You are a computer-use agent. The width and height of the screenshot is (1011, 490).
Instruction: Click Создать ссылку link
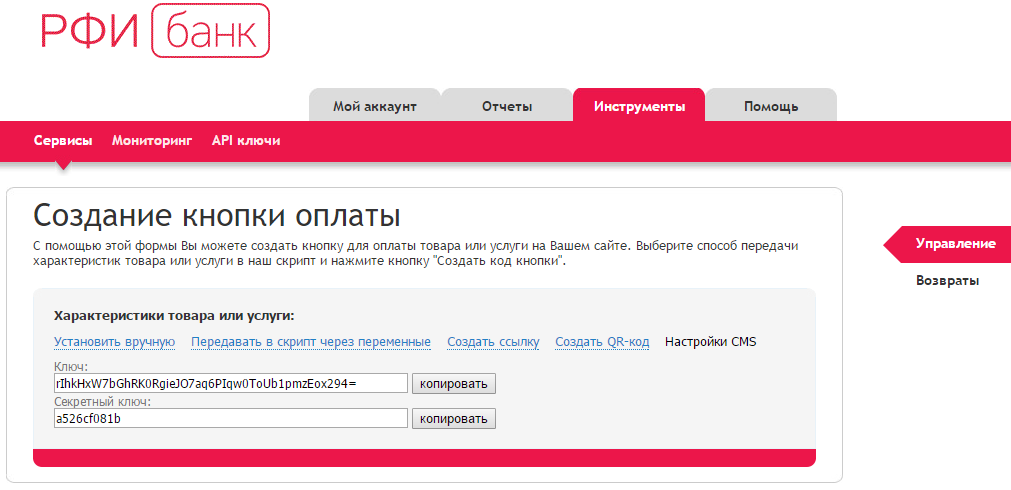click(493, 342)
